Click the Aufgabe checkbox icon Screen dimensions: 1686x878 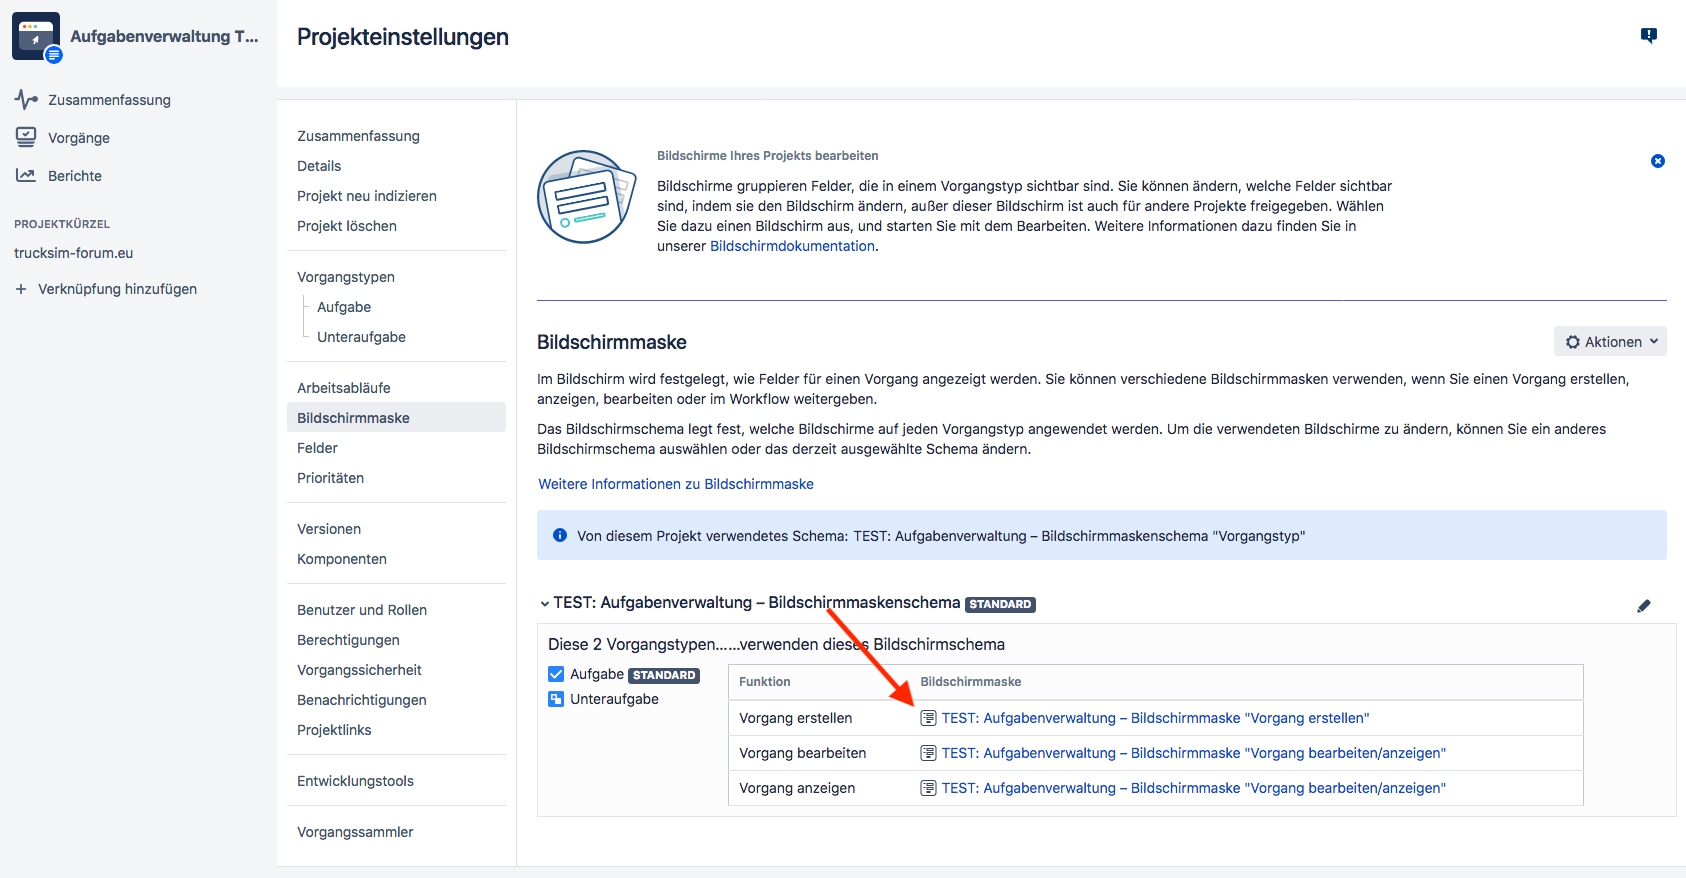click(x=556, y=674)
